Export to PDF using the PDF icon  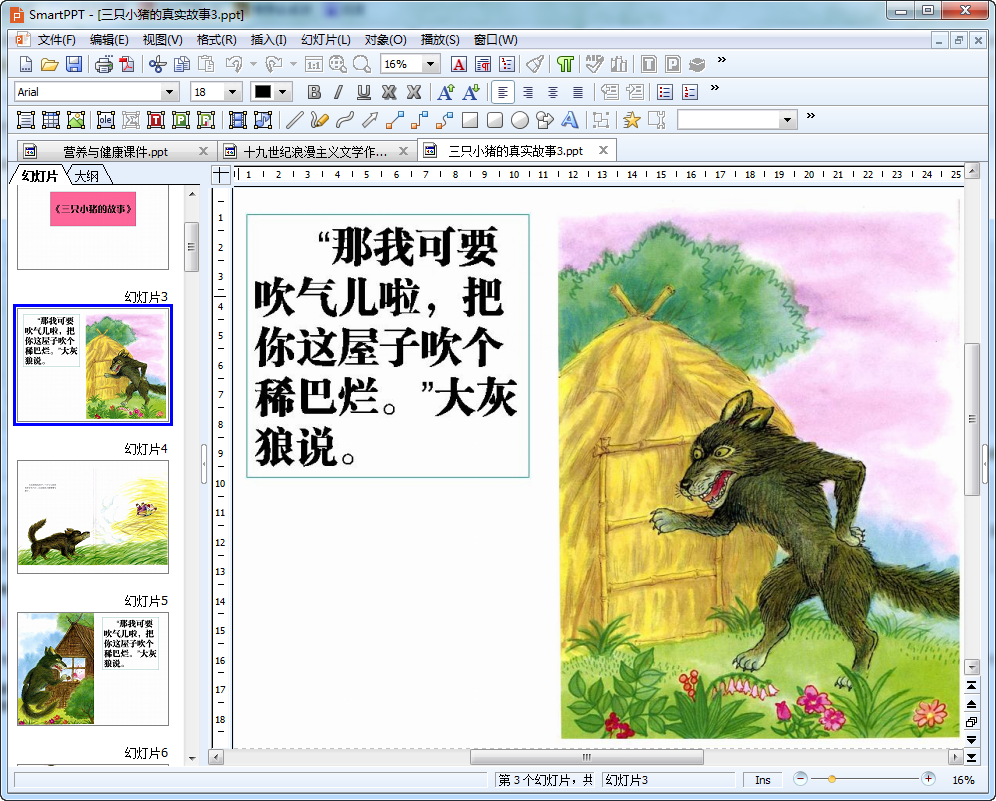click(x=128, y=64)
